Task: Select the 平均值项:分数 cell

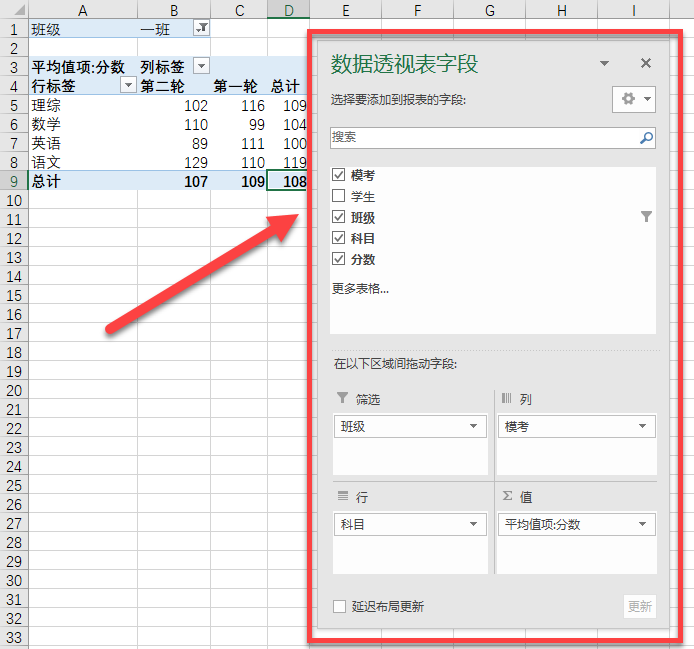Action: pyautogui.click(x=83, y=67)
